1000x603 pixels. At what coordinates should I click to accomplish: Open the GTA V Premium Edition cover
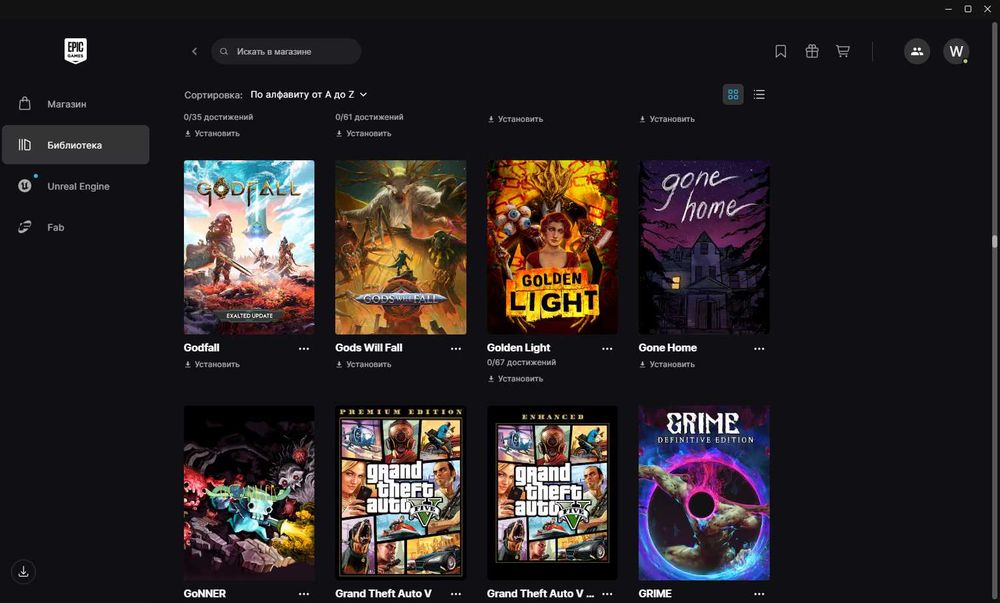pyautogui.click(x=401, y=493)
